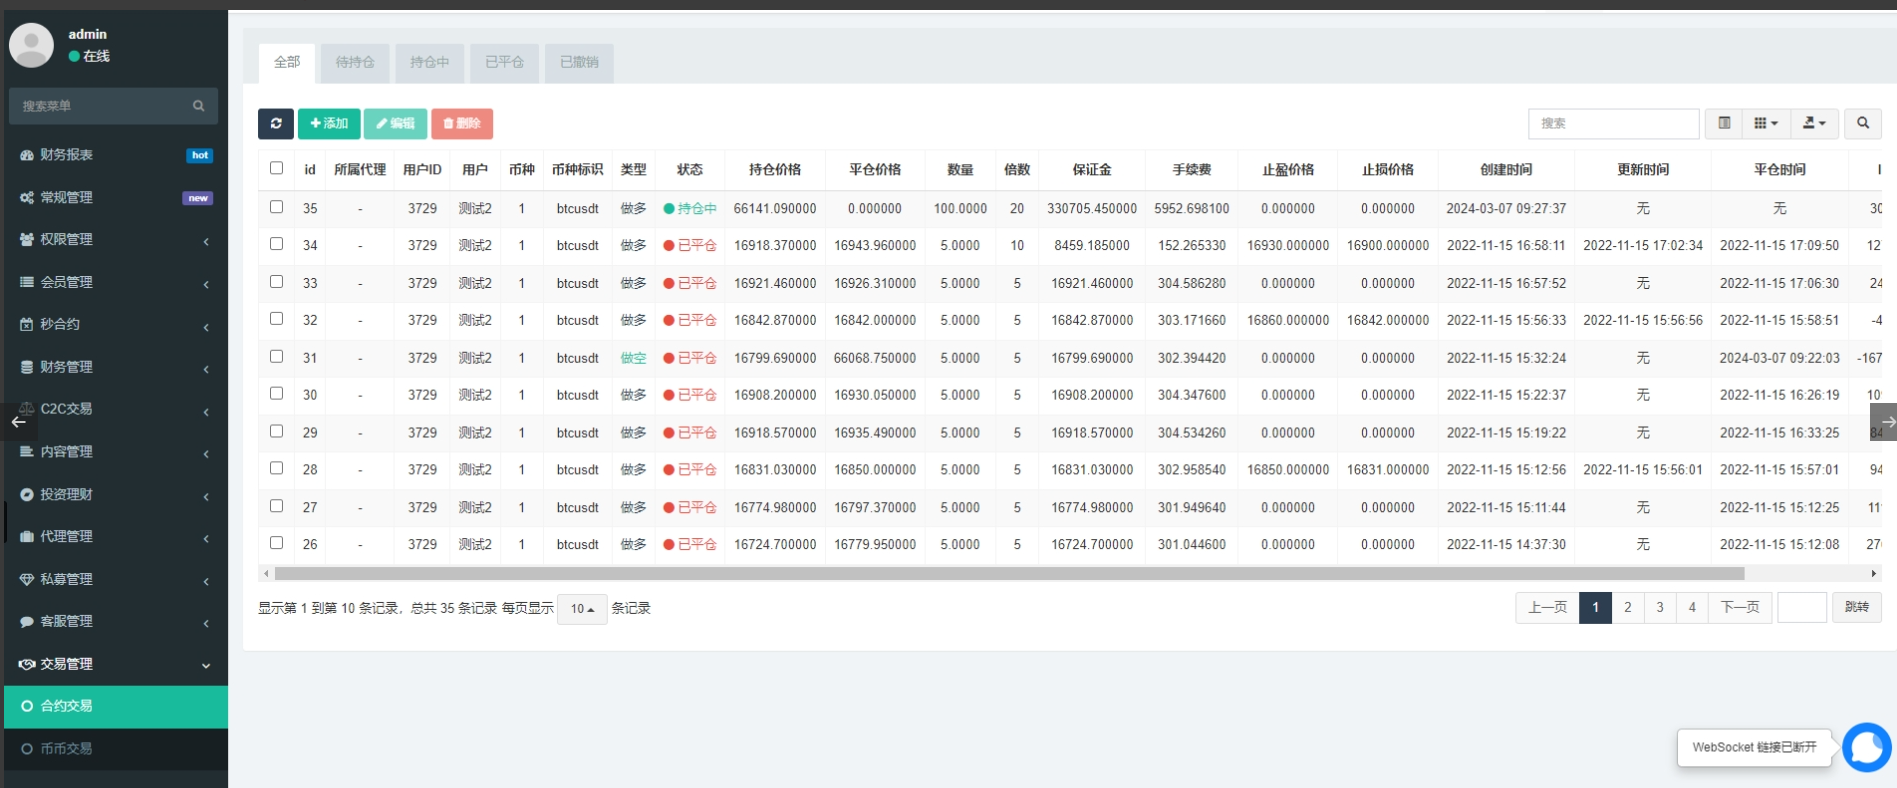
Task: Click the right edge forward arrow
Action: pyautogui.click(x=1884, y=422)
